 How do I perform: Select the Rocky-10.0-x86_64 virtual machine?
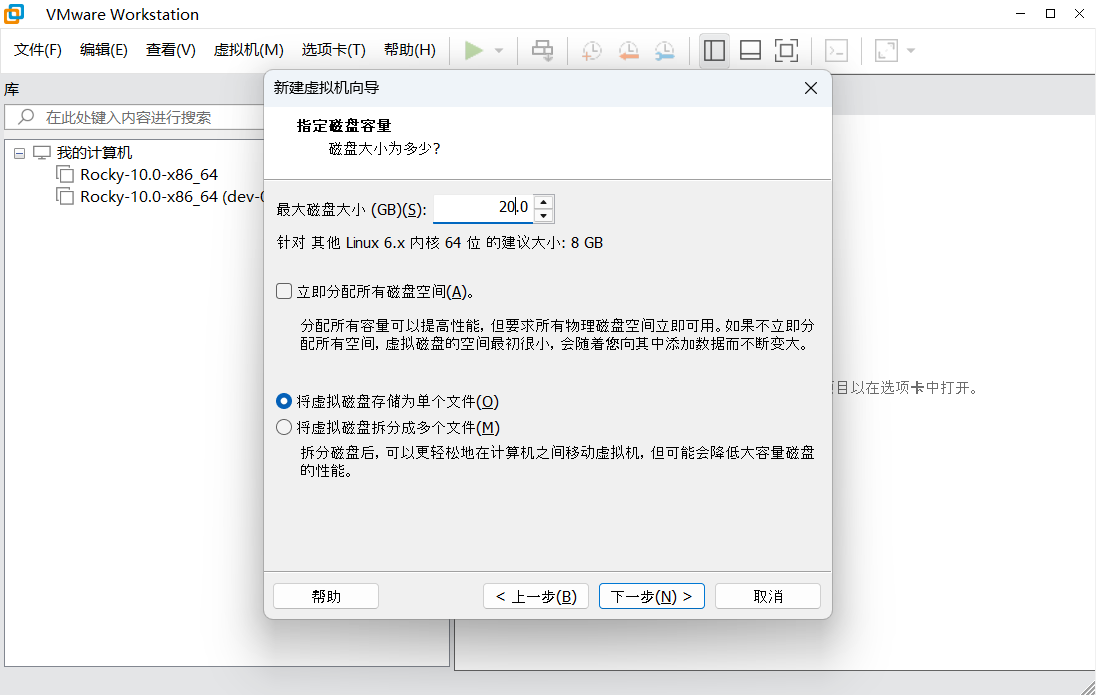coord(149,175)
